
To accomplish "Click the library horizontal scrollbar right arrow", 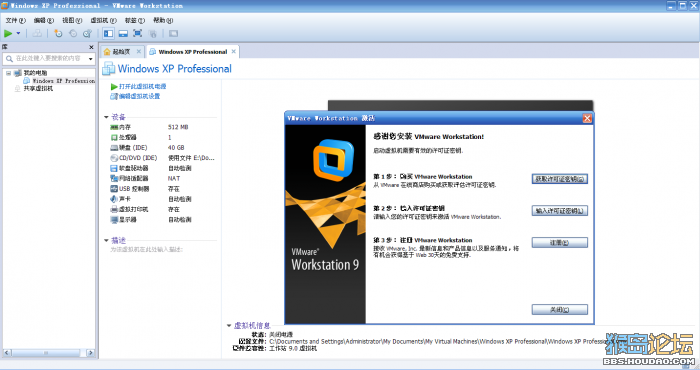I will click(90, 353).
